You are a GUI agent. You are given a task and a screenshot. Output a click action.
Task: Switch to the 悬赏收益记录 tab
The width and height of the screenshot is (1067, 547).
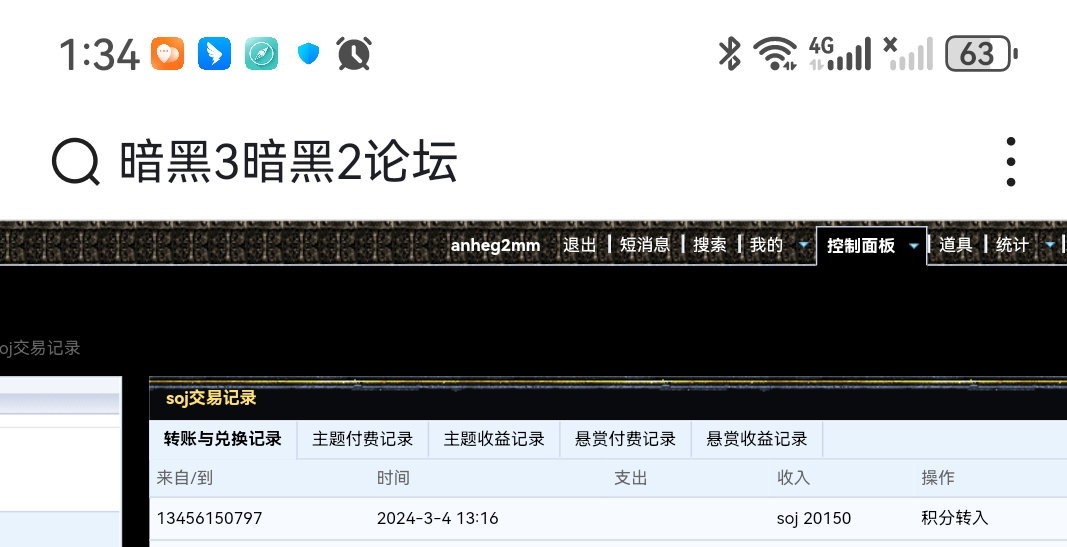tap(756, 439)
